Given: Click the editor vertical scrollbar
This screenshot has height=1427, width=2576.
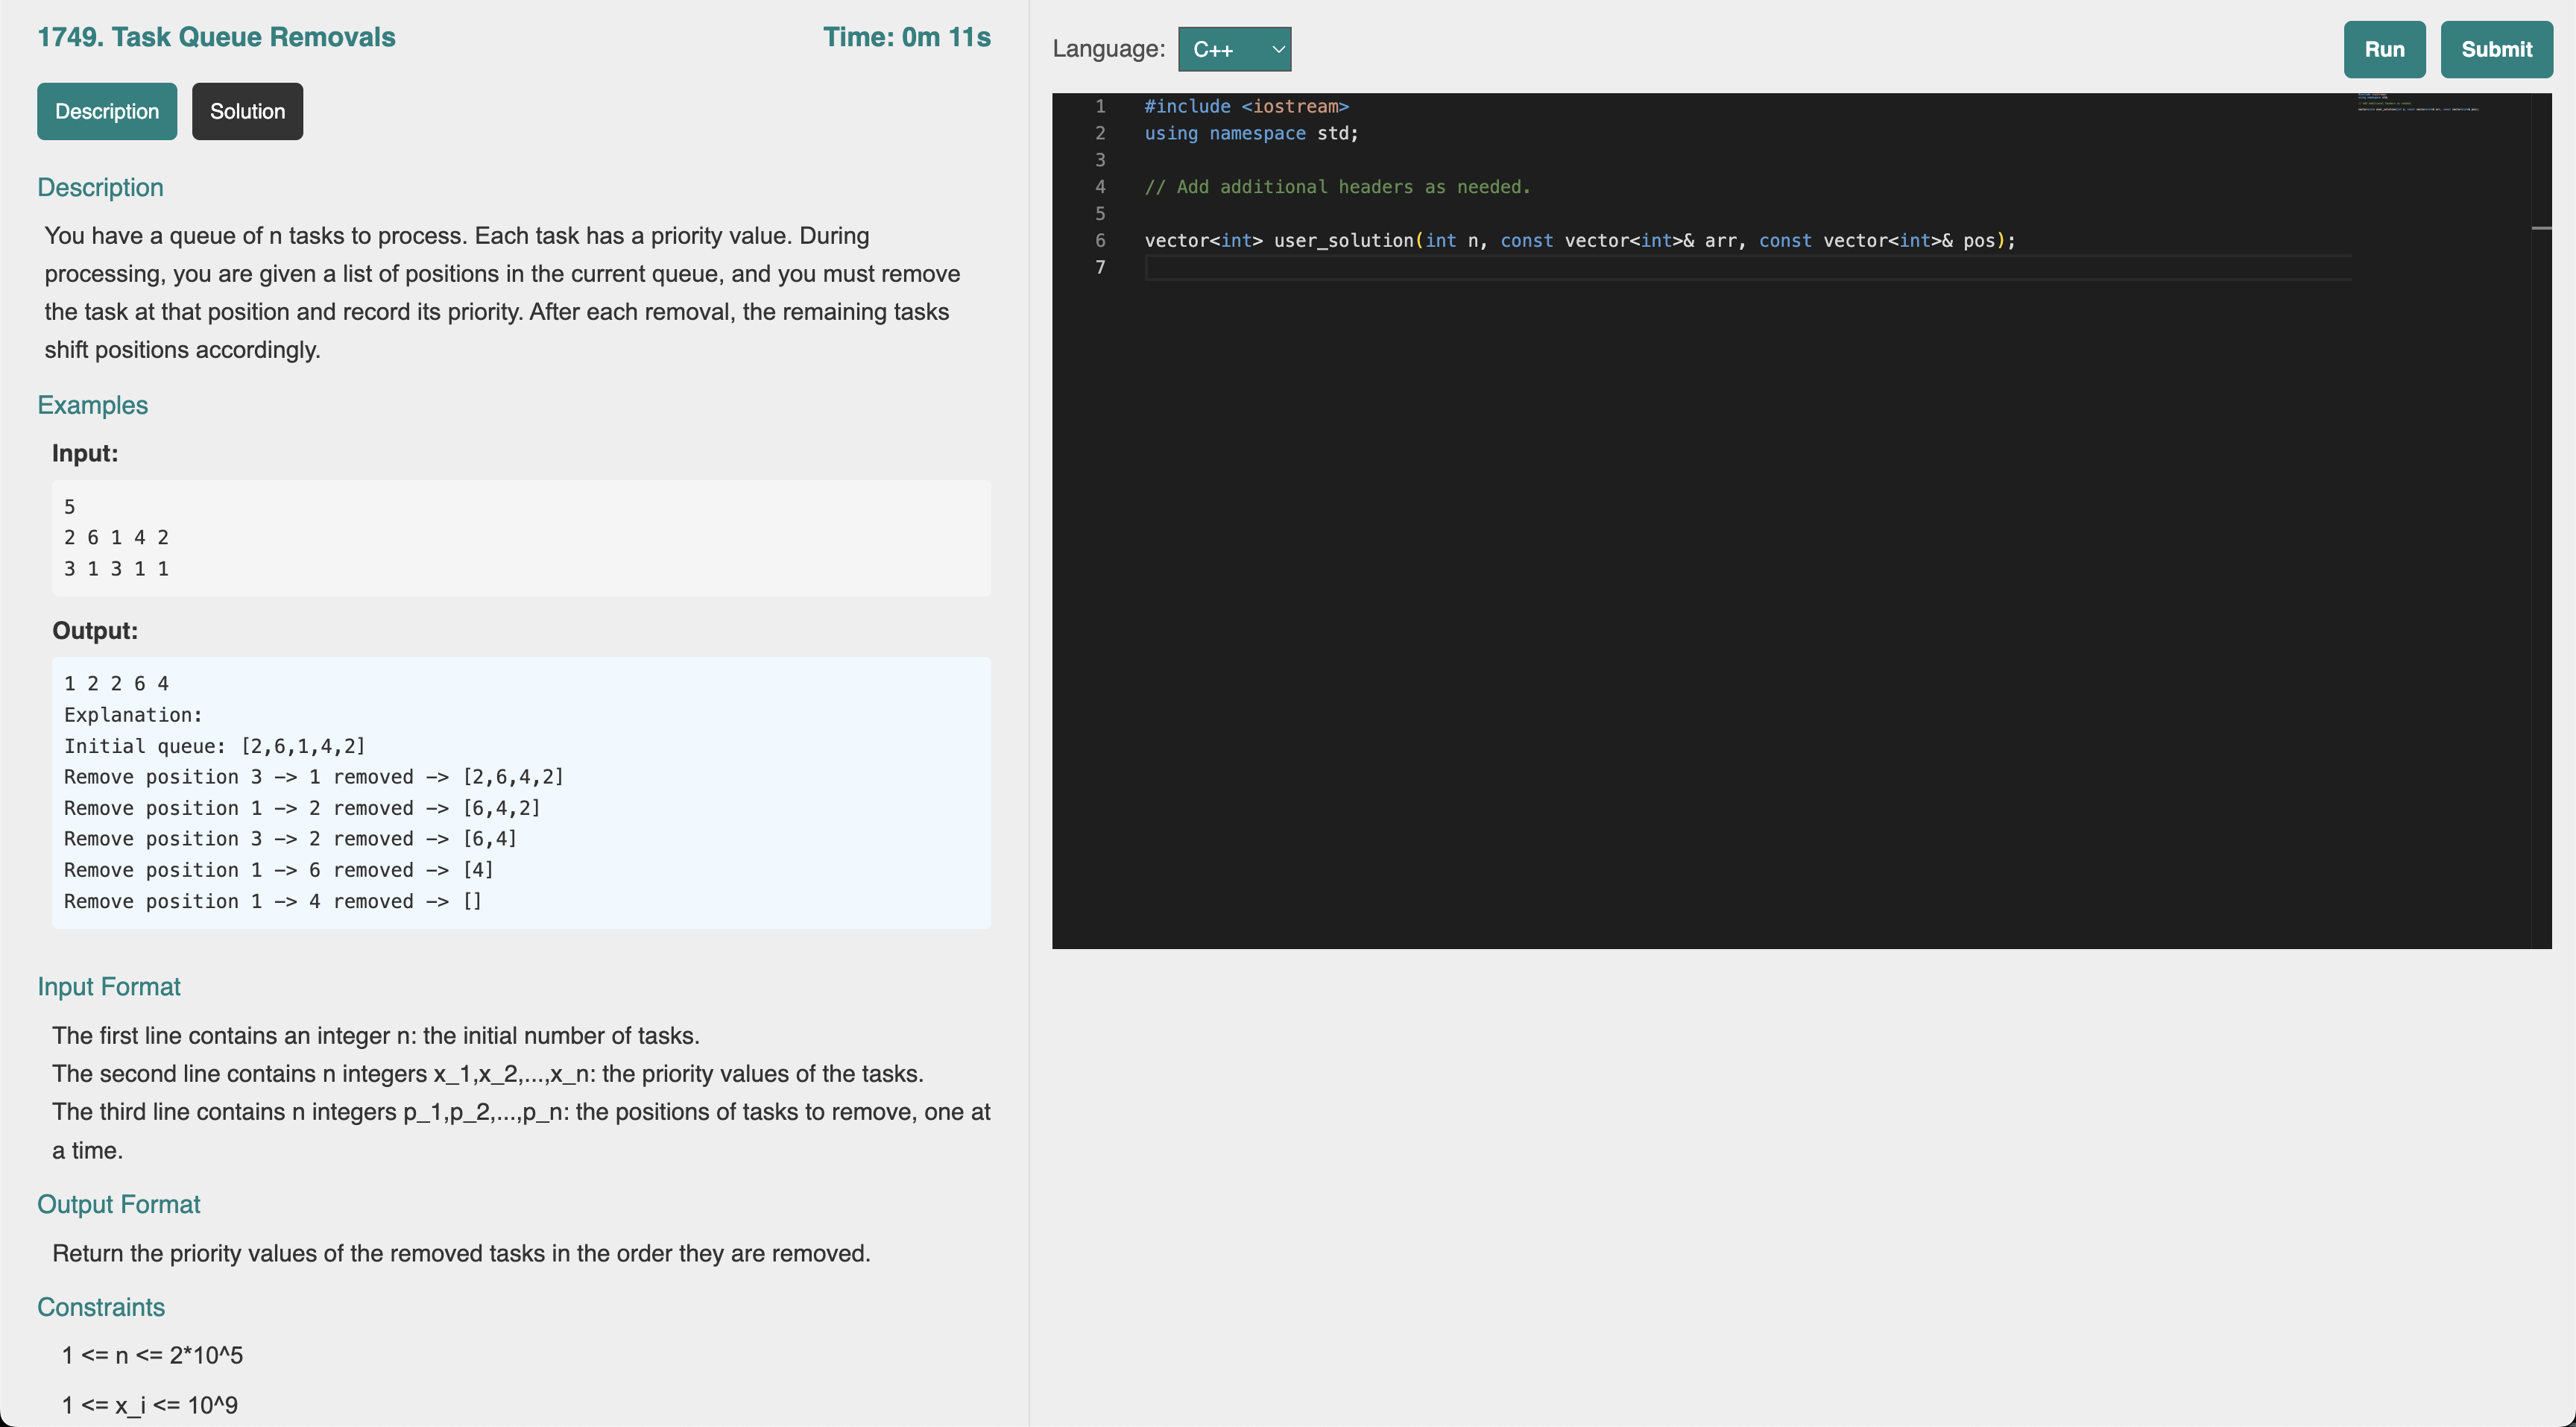Looking at the screenshot, I should (x=2541, y=520).
